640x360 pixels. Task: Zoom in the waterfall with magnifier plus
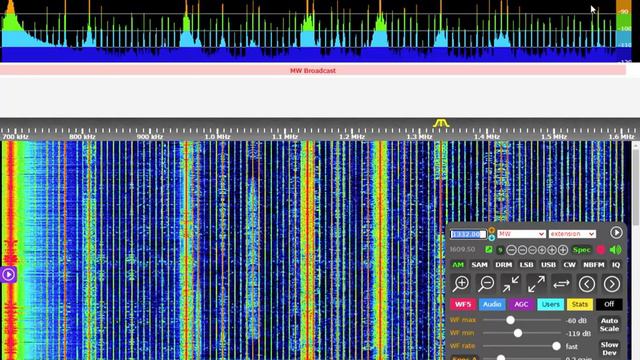[x=461, y=284]
